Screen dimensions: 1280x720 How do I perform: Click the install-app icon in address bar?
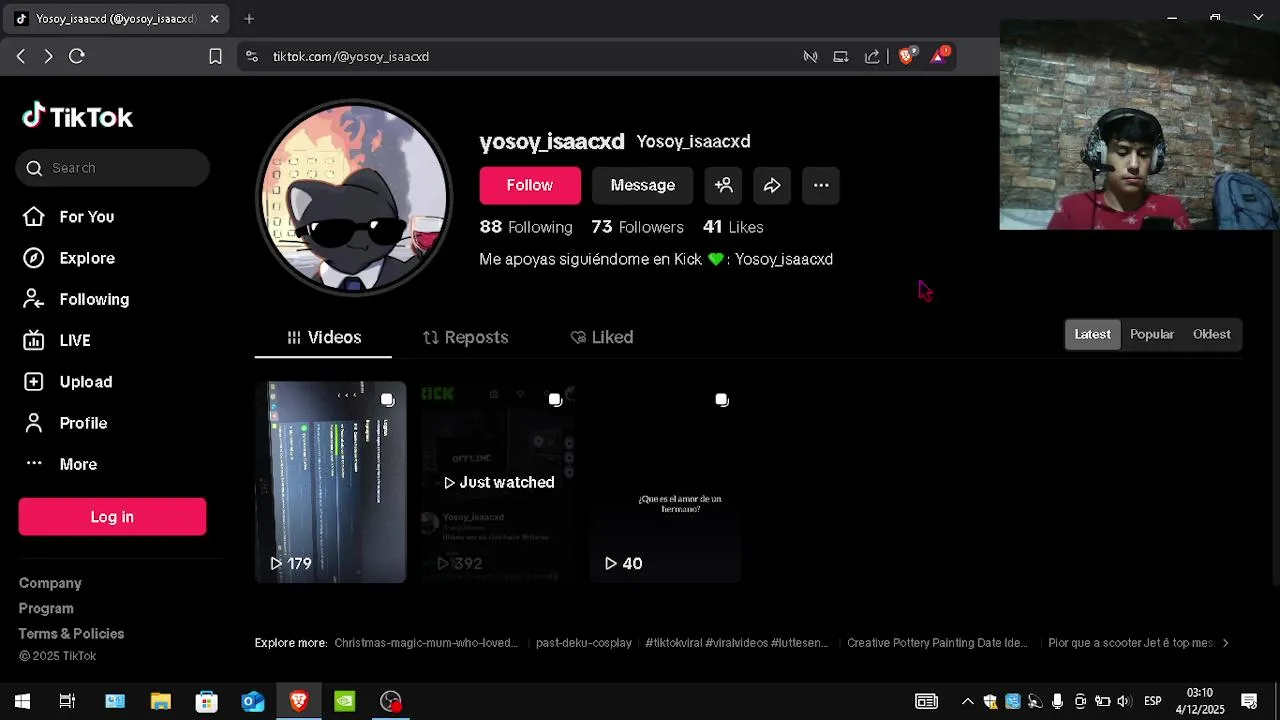(x=841, y=57)
